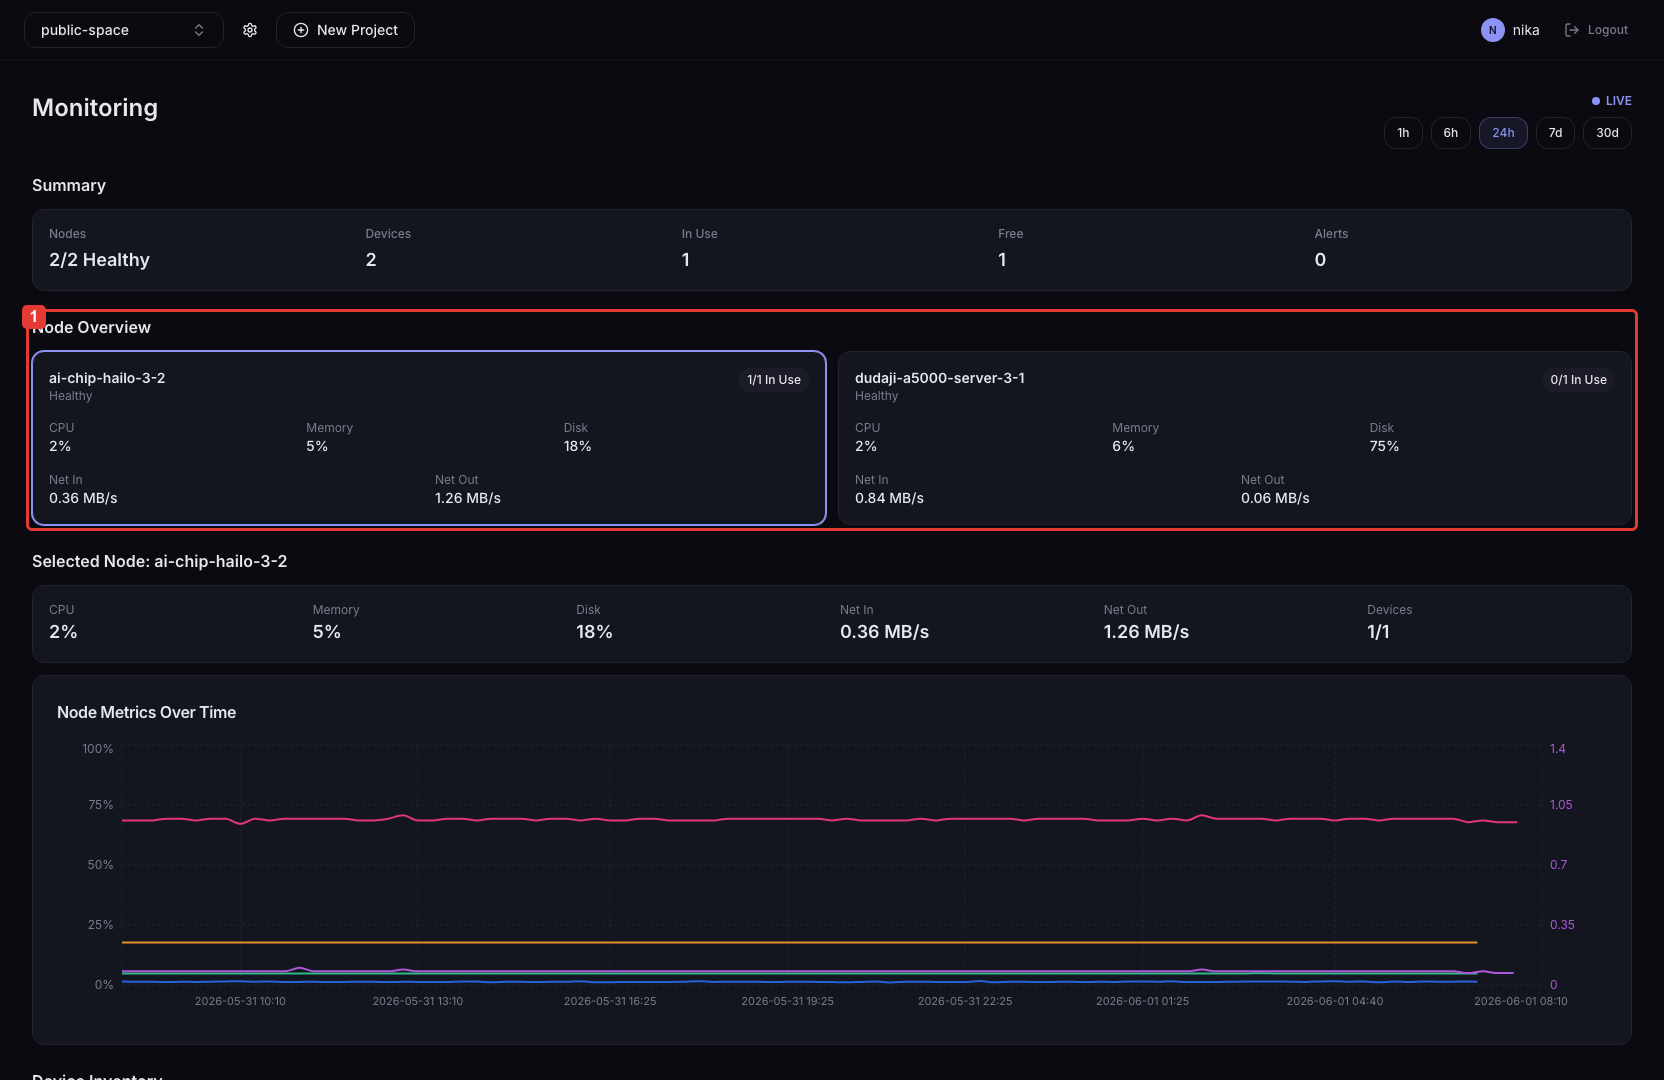Select the dudaji-a5000-server-3-1 node card
The image size is (1664, 1080).
click(1234, 438)
